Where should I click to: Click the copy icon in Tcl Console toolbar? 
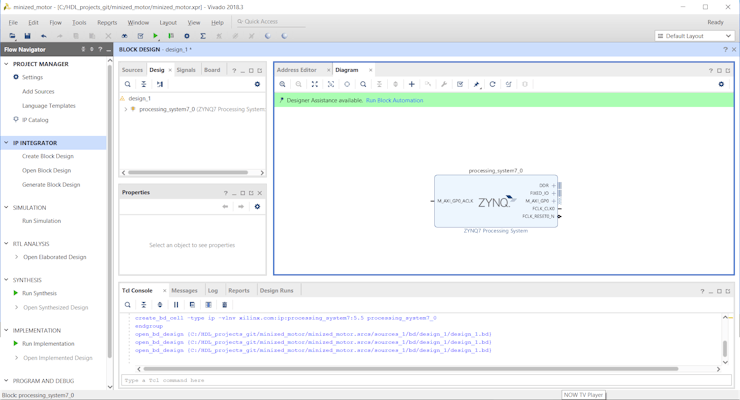tap(192, 305)
